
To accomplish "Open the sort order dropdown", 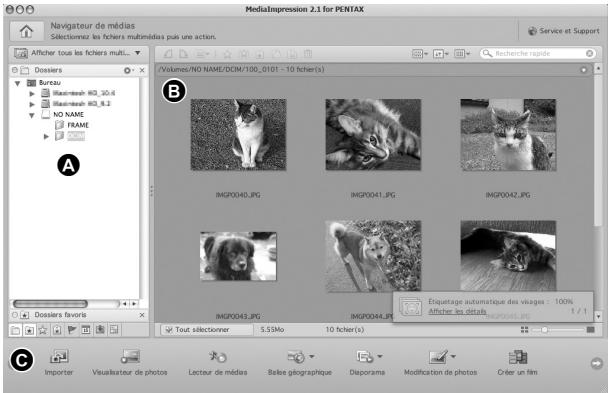I will (441, 54).
